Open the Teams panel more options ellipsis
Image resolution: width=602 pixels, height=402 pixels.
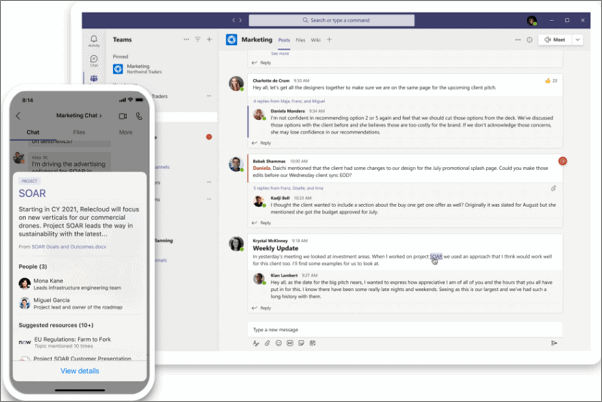point(186,39)
